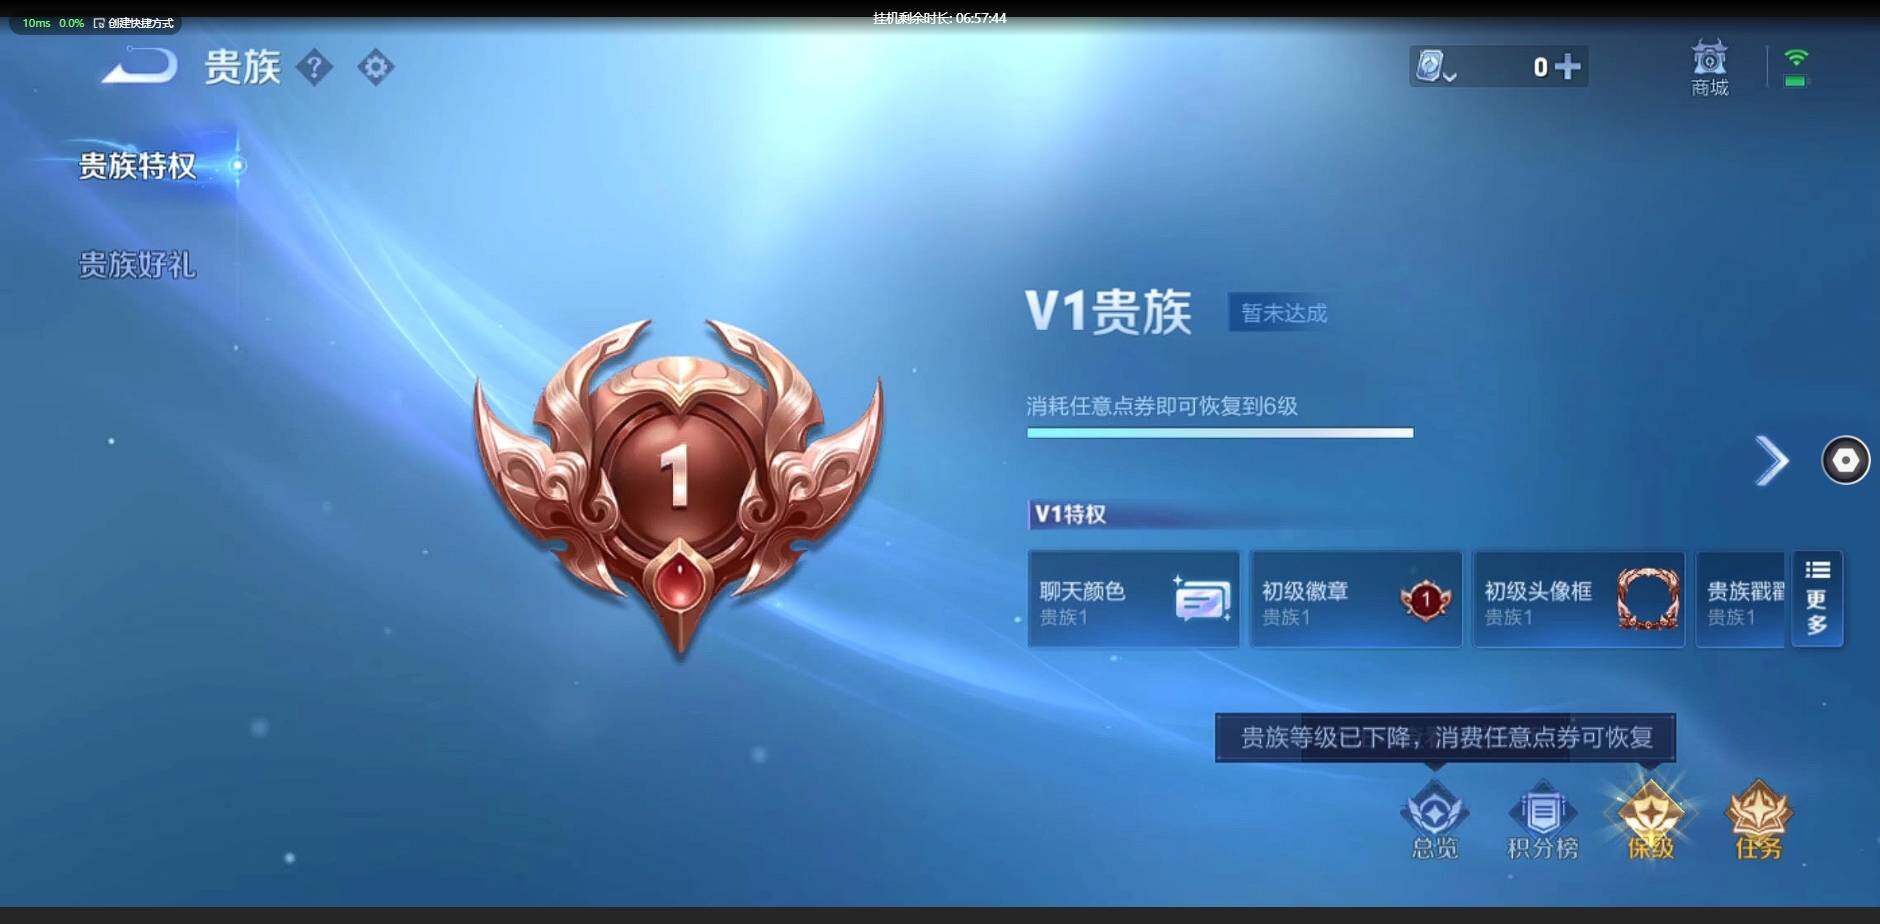Open the 初级徽章 privilege card
The height and width of the screenshot is (924, 1880).
coord(1355,599)
